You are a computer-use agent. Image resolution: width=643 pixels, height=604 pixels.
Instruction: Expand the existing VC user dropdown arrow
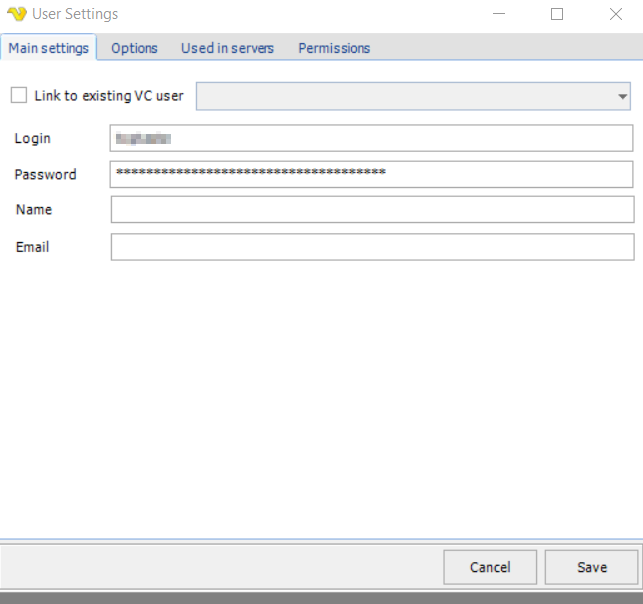pyautogui.click(x=623, y=96)
